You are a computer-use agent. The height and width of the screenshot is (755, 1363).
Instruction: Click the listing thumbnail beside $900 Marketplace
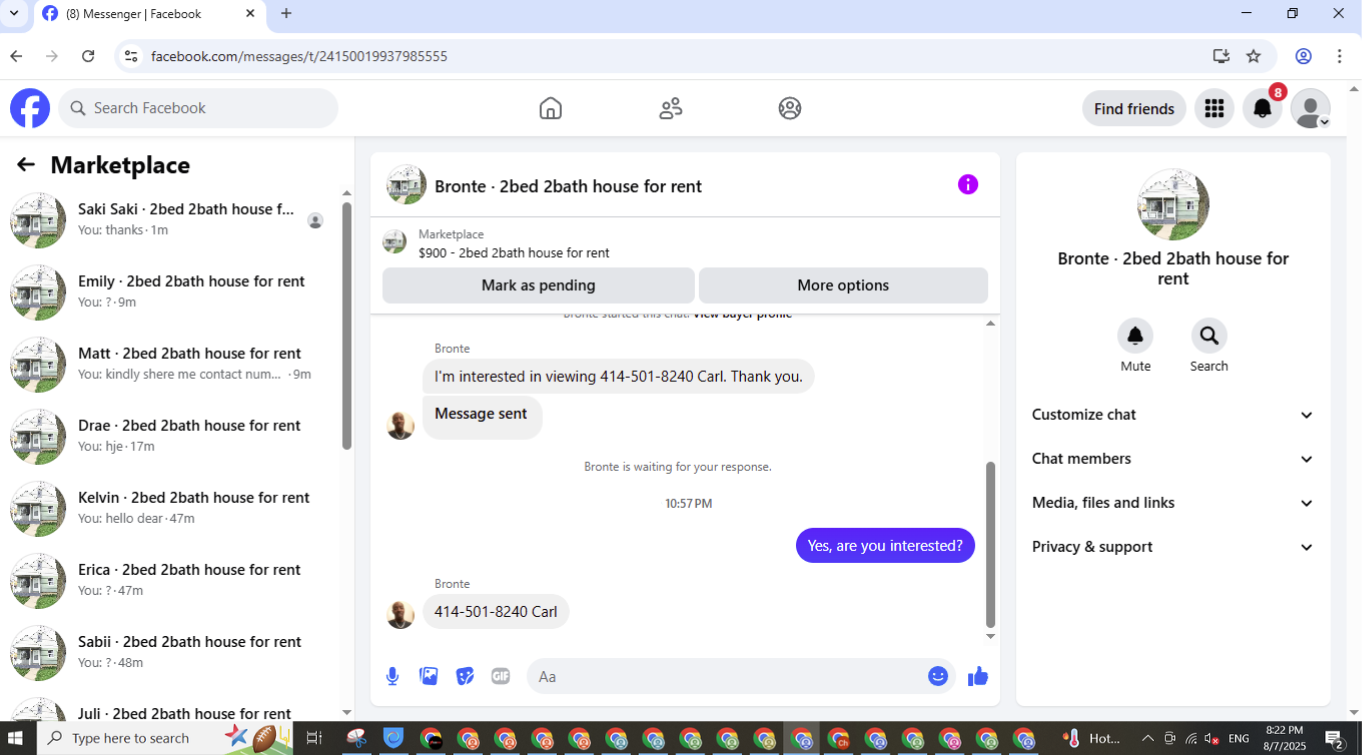click(395, 243)
